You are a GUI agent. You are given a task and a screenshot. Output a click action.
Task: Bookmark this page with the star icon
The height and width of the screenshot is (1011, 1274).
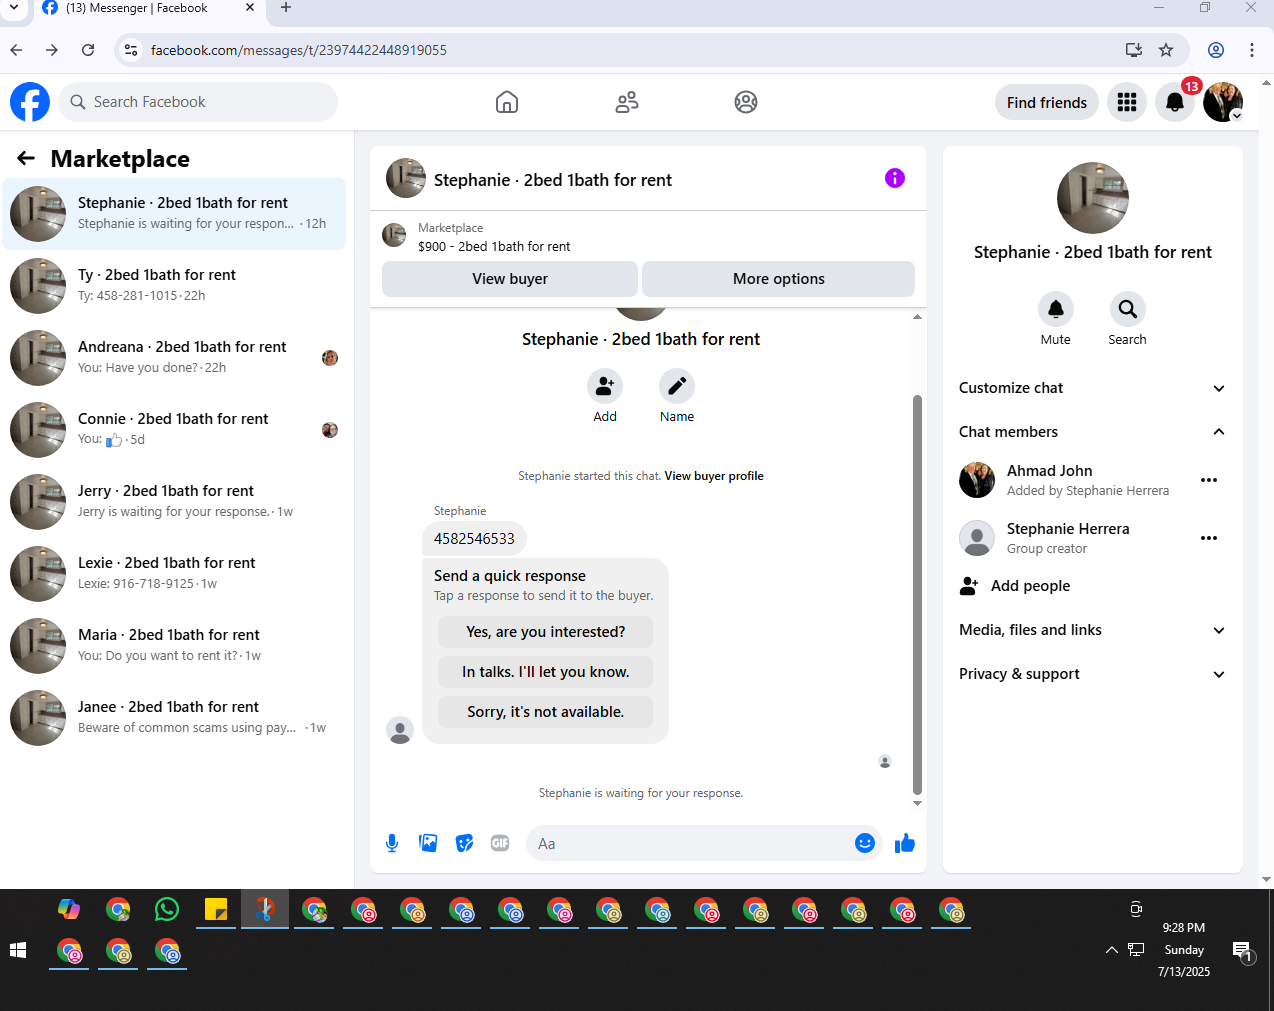point(1166,50)
